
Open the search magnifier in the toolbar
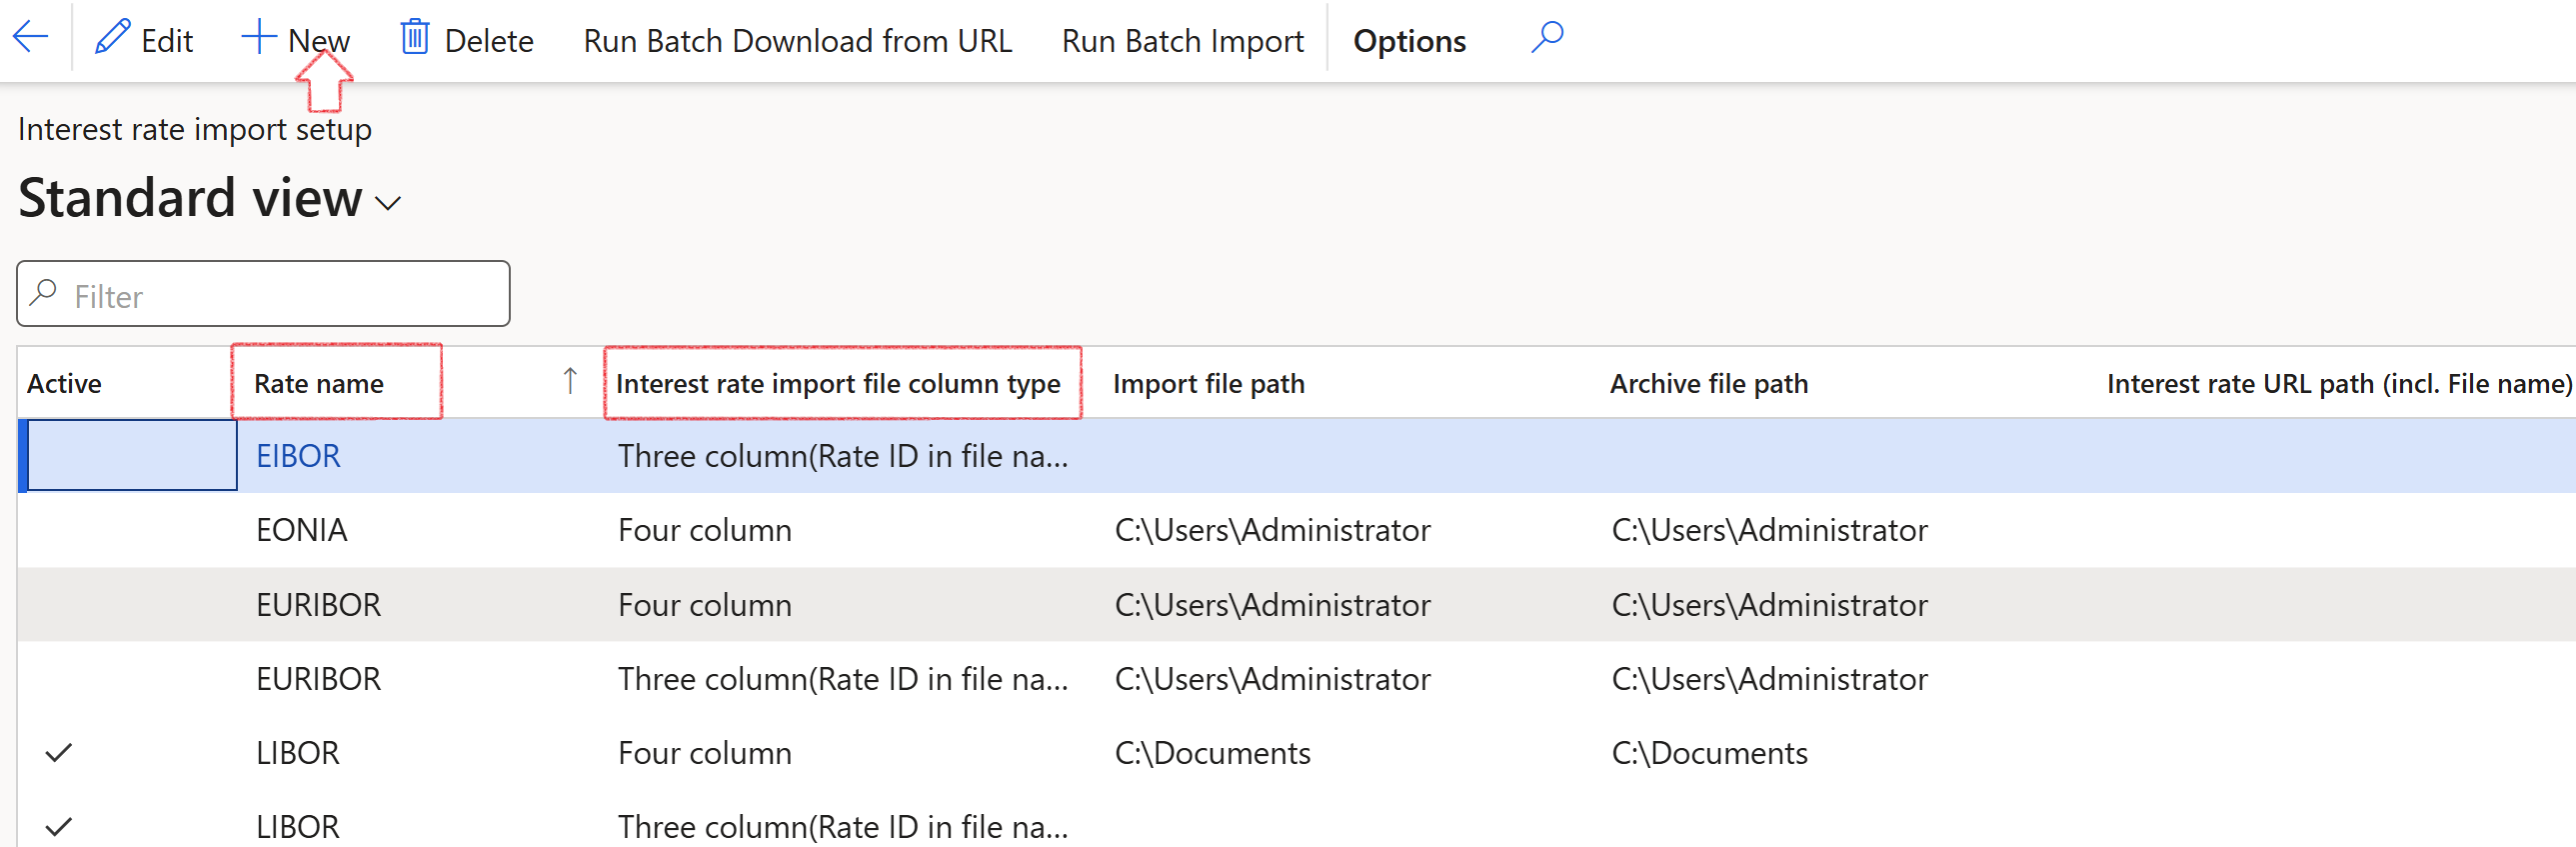tap(1547, 38)
